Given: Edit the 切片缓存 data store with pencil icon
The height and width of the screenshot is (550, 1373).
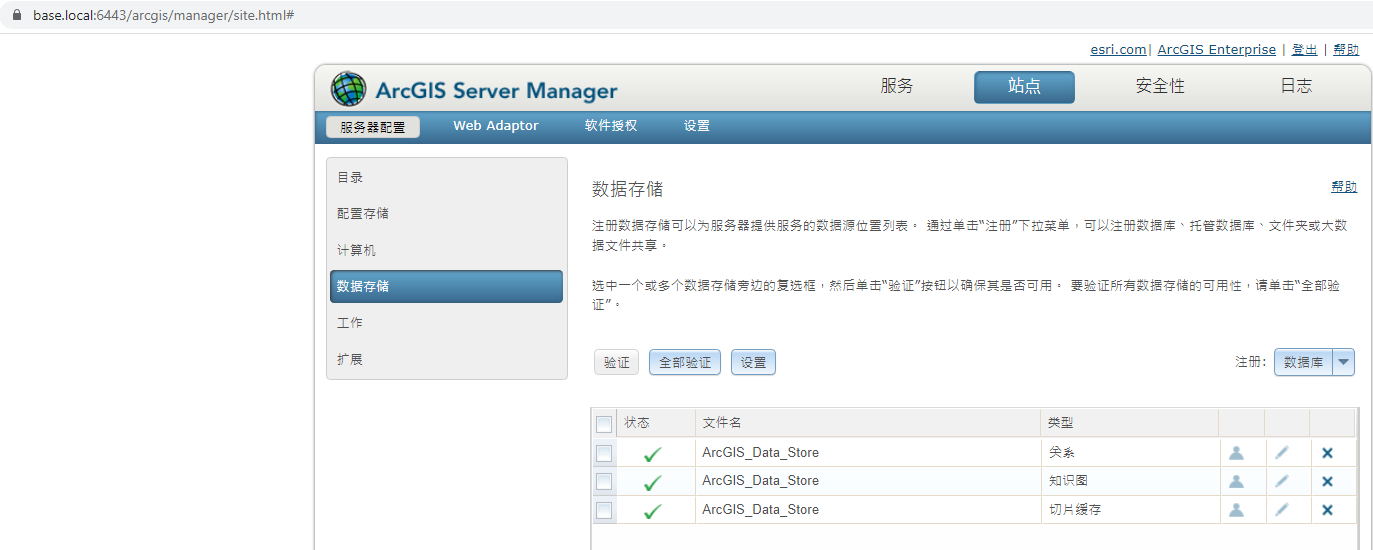Looking at the screenshot, I should click(x=1282, y=510).
